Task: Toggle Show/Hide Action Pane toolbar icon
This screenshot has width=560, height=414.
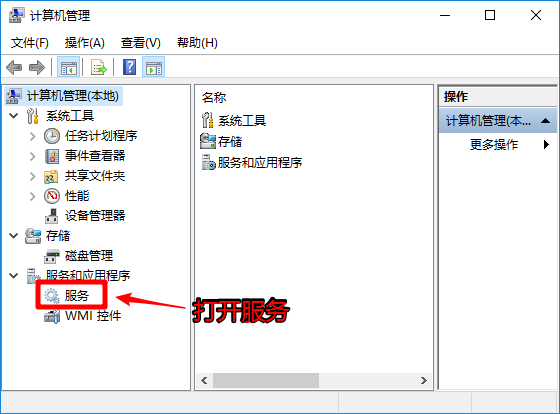Action: click(154, 68)
